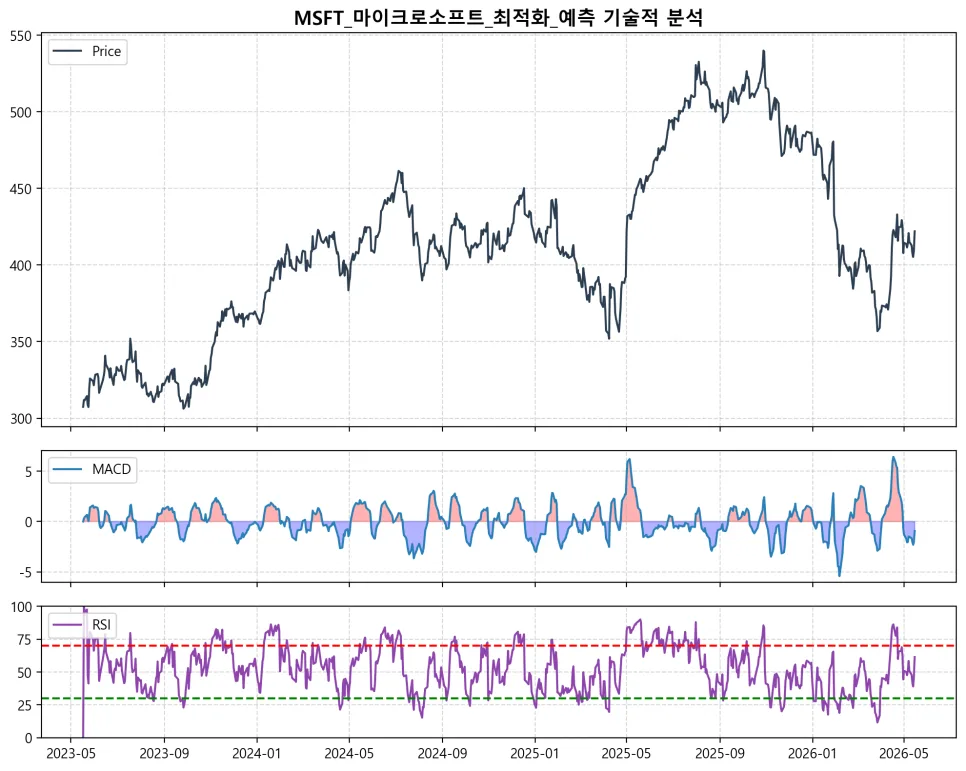This screenshot has width=966, height=771.
Task: Click the 75 label on RSI axis
Action: coord(25,640)
